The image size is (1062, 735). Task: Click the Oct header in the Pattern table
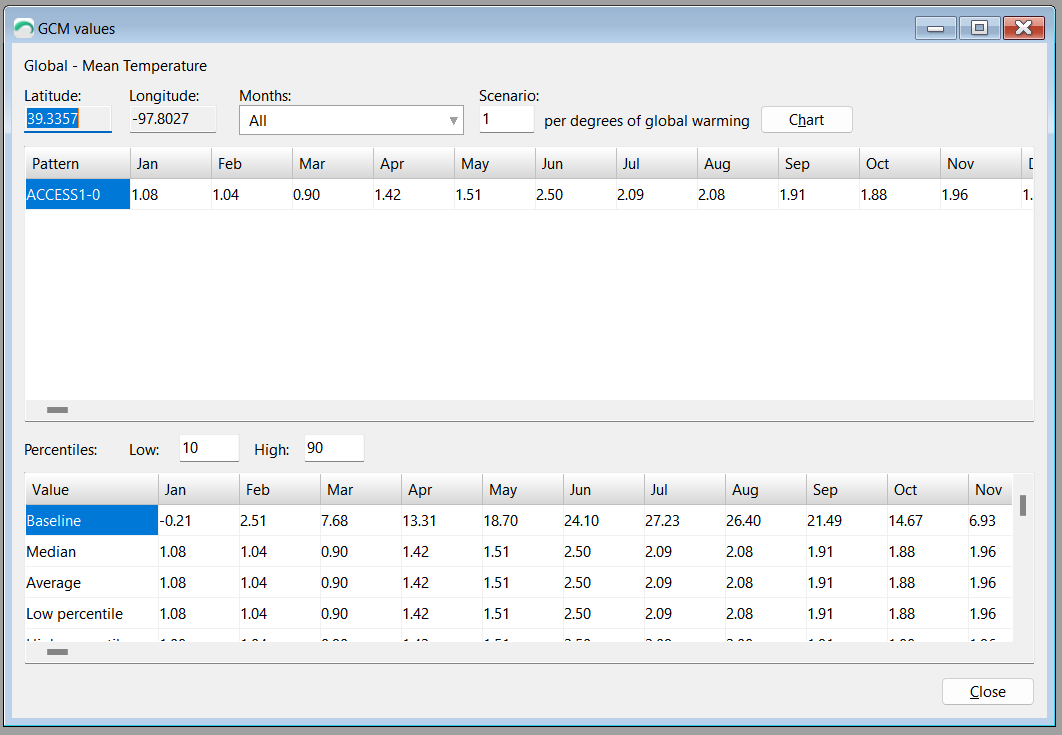[x=900, y=164]
